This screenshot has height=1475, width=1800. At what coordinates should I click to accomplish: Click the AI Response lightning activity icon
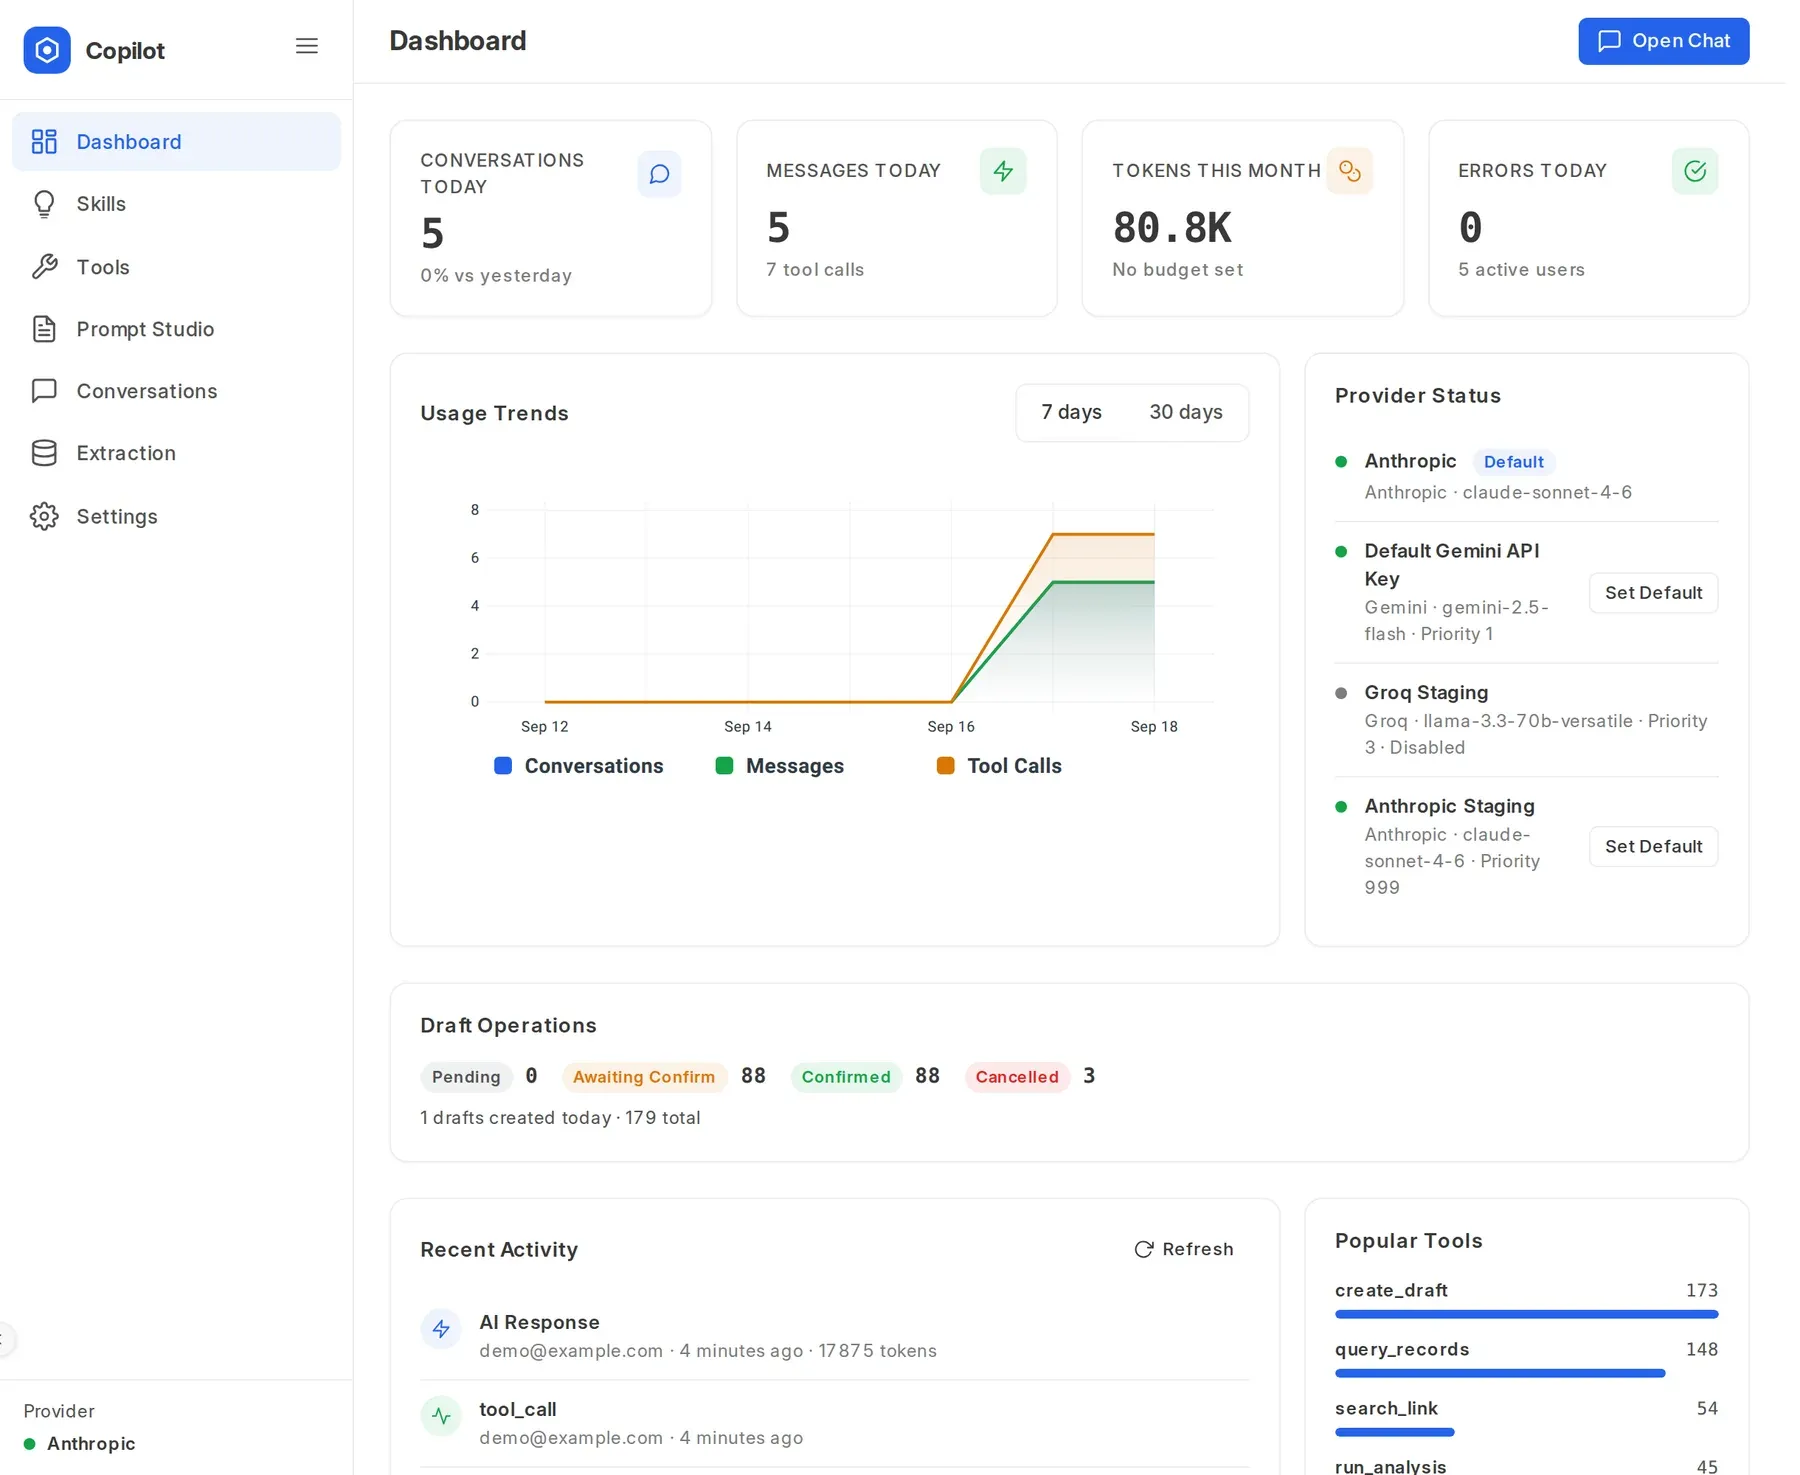pos(441,1329)
